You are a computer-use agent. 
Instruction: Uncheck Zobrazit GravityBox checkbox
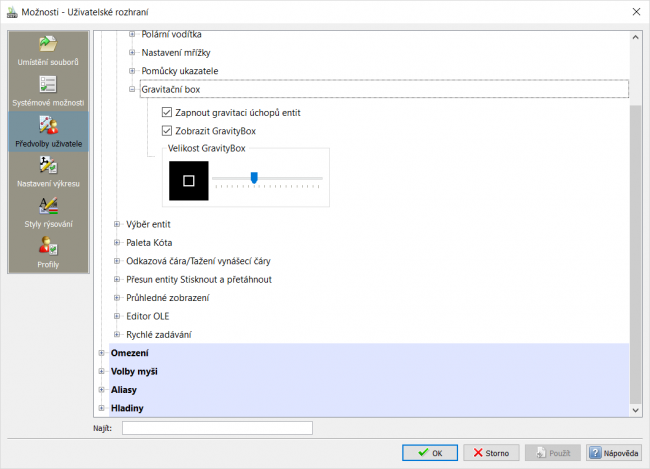click(167, 131)
